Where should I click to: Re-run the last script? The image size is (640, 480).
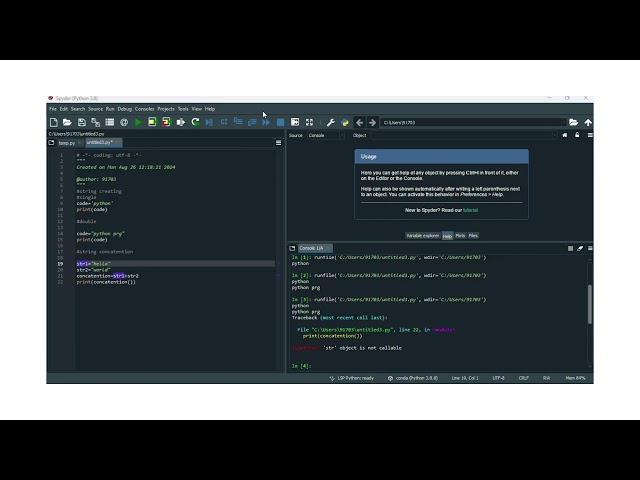point(195,122)
